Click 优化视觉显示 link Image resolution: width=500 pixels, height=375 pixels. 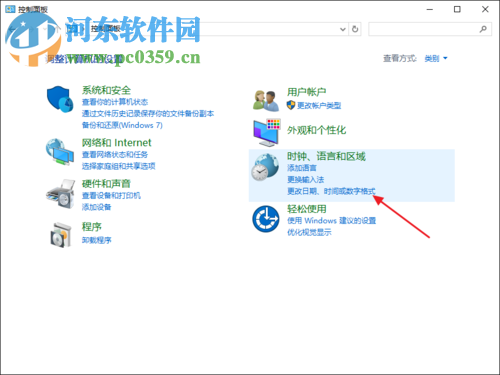309,232
